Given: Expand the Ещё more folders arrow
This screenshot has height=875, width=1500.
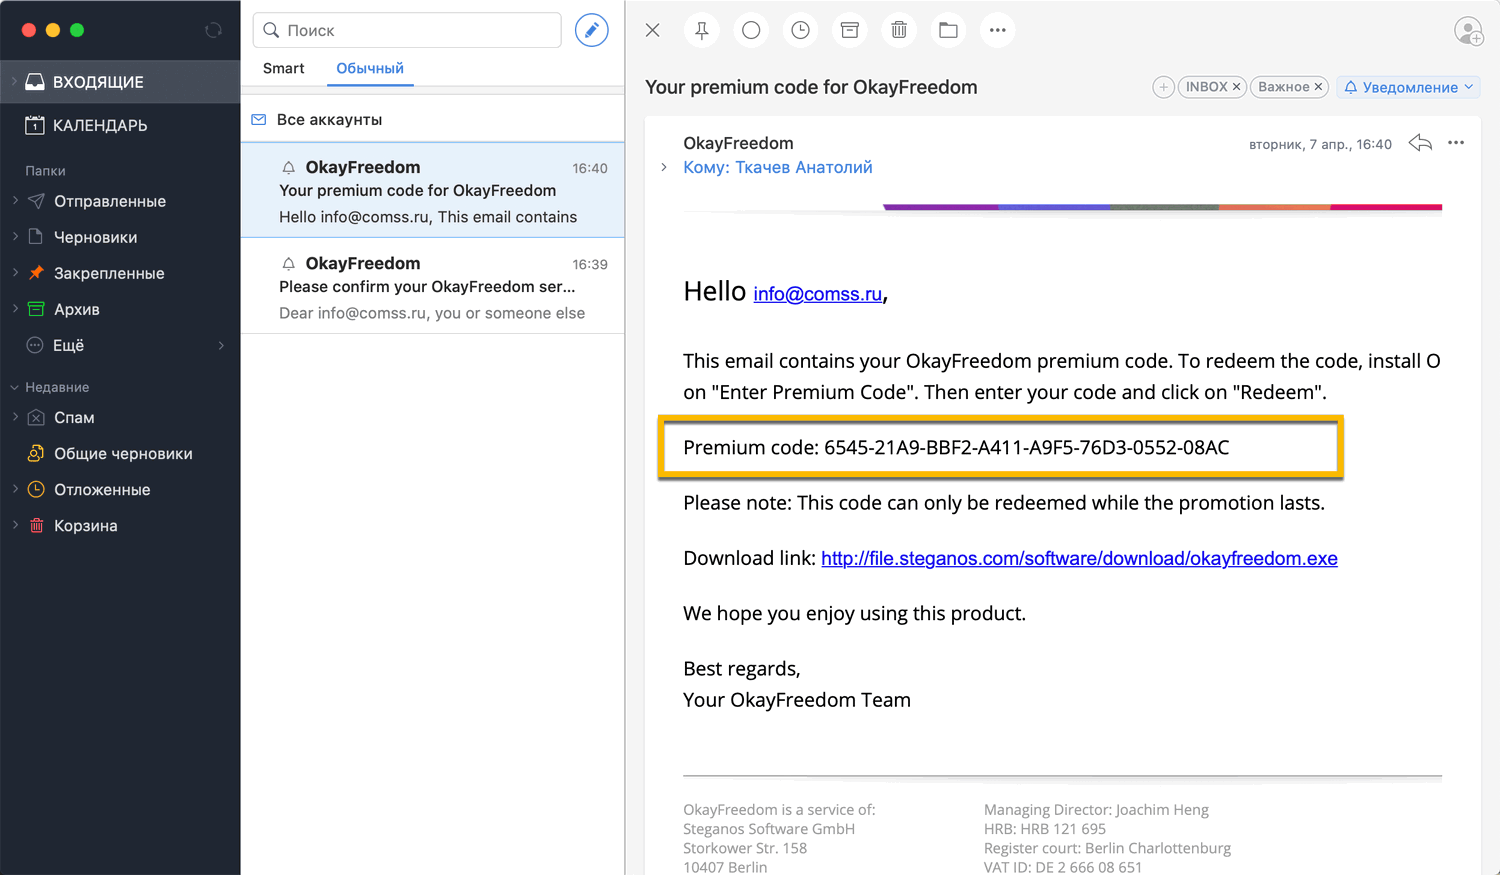Looking at the screenshot, I should pos(221,345).
